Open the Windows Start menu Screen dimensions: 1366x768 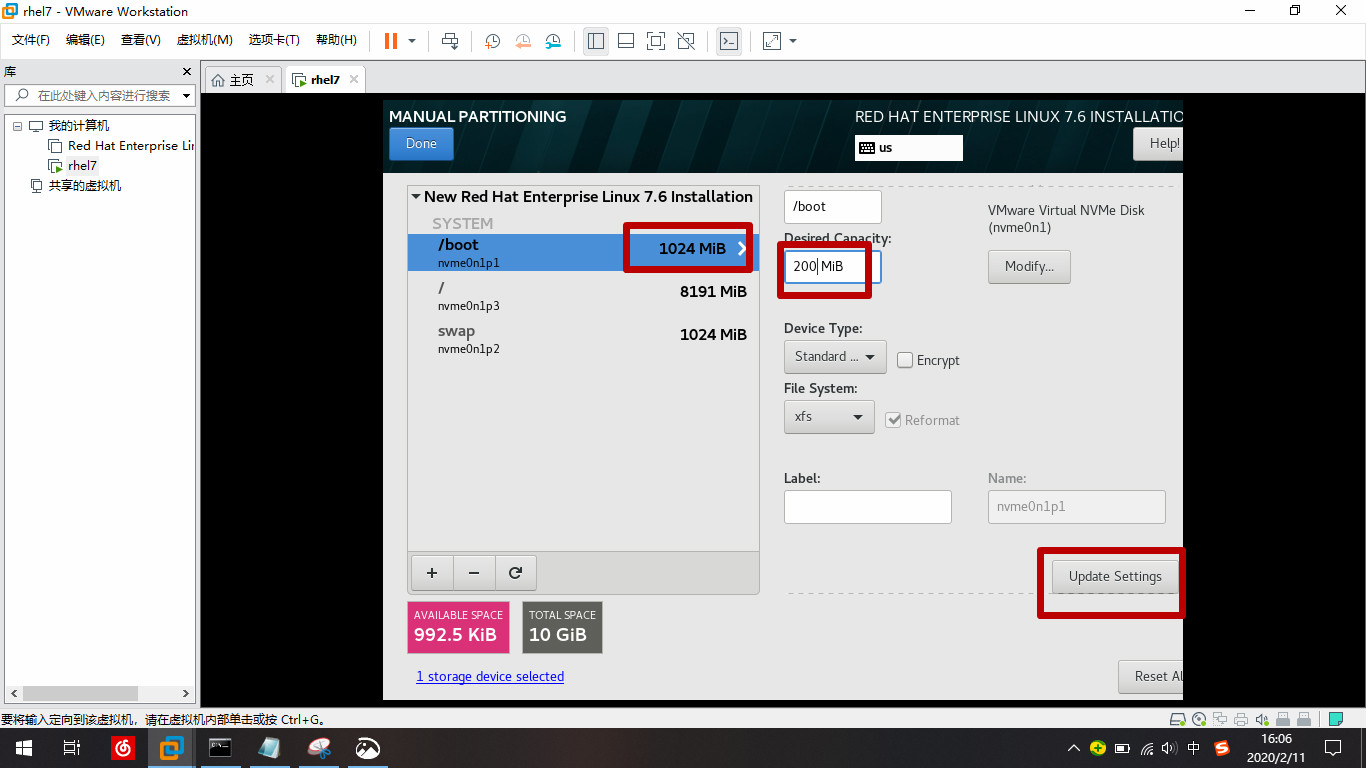coord(23,747)
